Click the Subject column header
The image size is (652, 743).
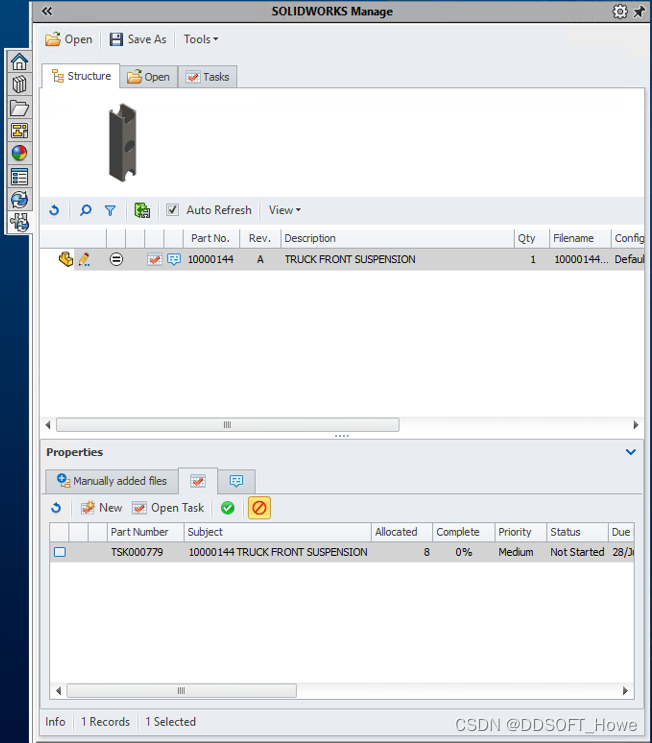[277, 532]
